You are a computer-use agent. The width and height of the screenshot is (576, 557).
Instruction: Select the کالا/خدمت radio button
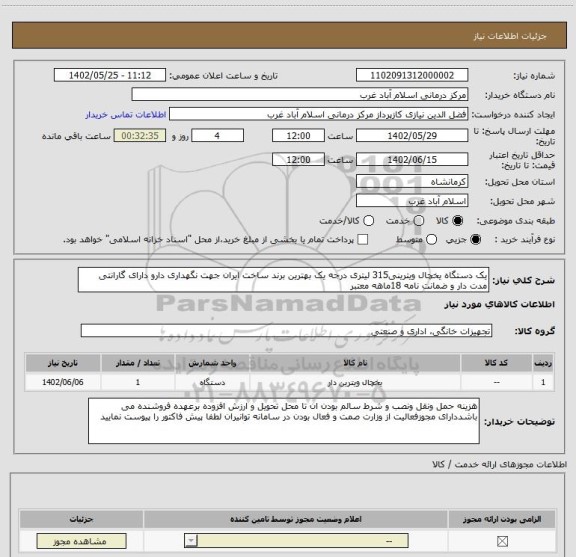pyautogui.click(x=368, y=221)
